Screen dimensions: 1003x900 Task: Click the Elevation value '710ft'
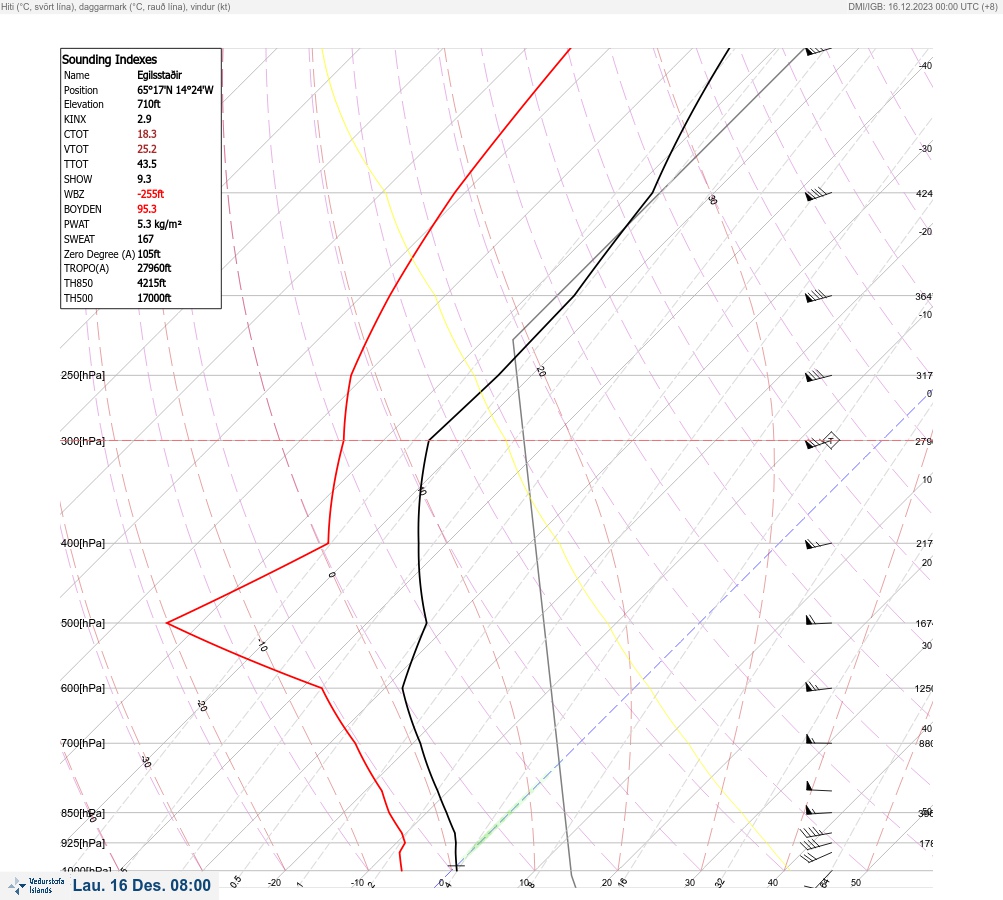tap(148, 104)
